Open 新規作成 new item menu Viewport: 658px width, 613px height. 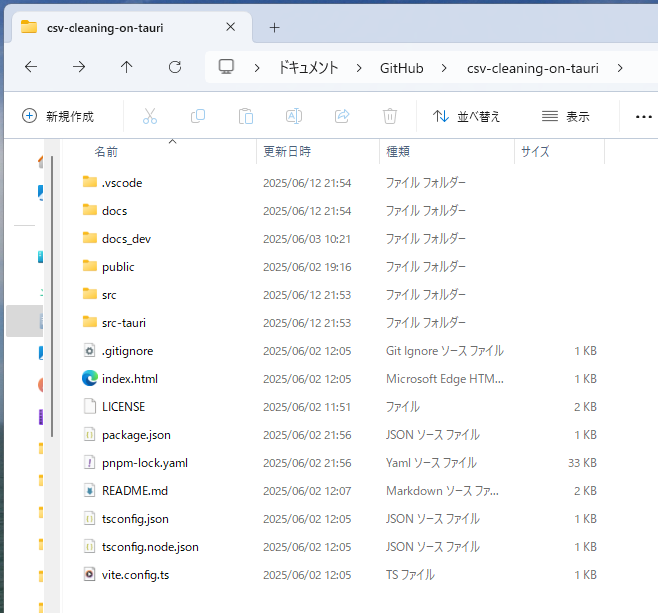(58, 116)
